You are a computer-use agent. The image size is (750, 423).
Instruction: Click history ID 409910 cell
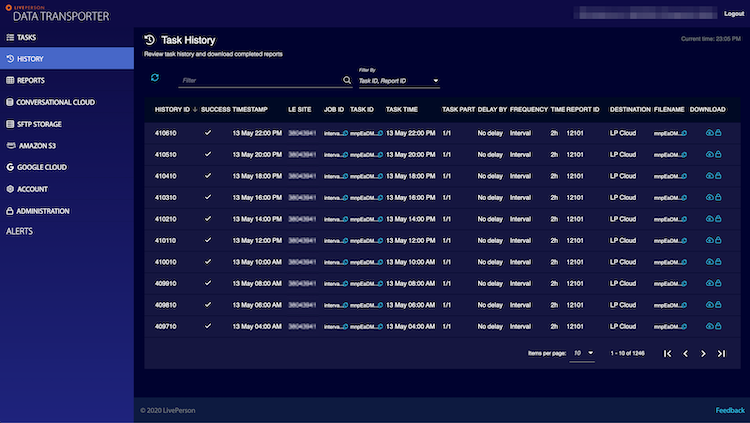tap(165, 284)
